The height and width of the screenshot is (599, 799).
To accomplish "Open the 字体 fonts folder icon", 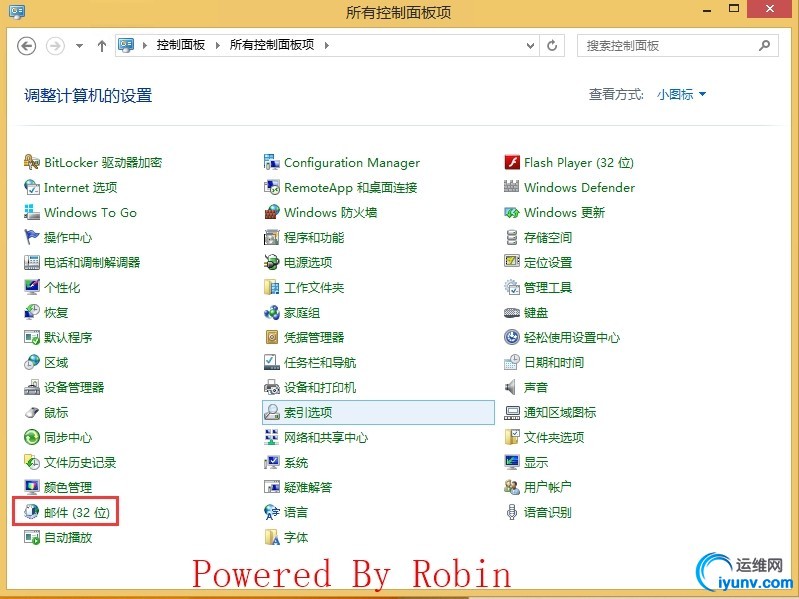I will 272,537.
